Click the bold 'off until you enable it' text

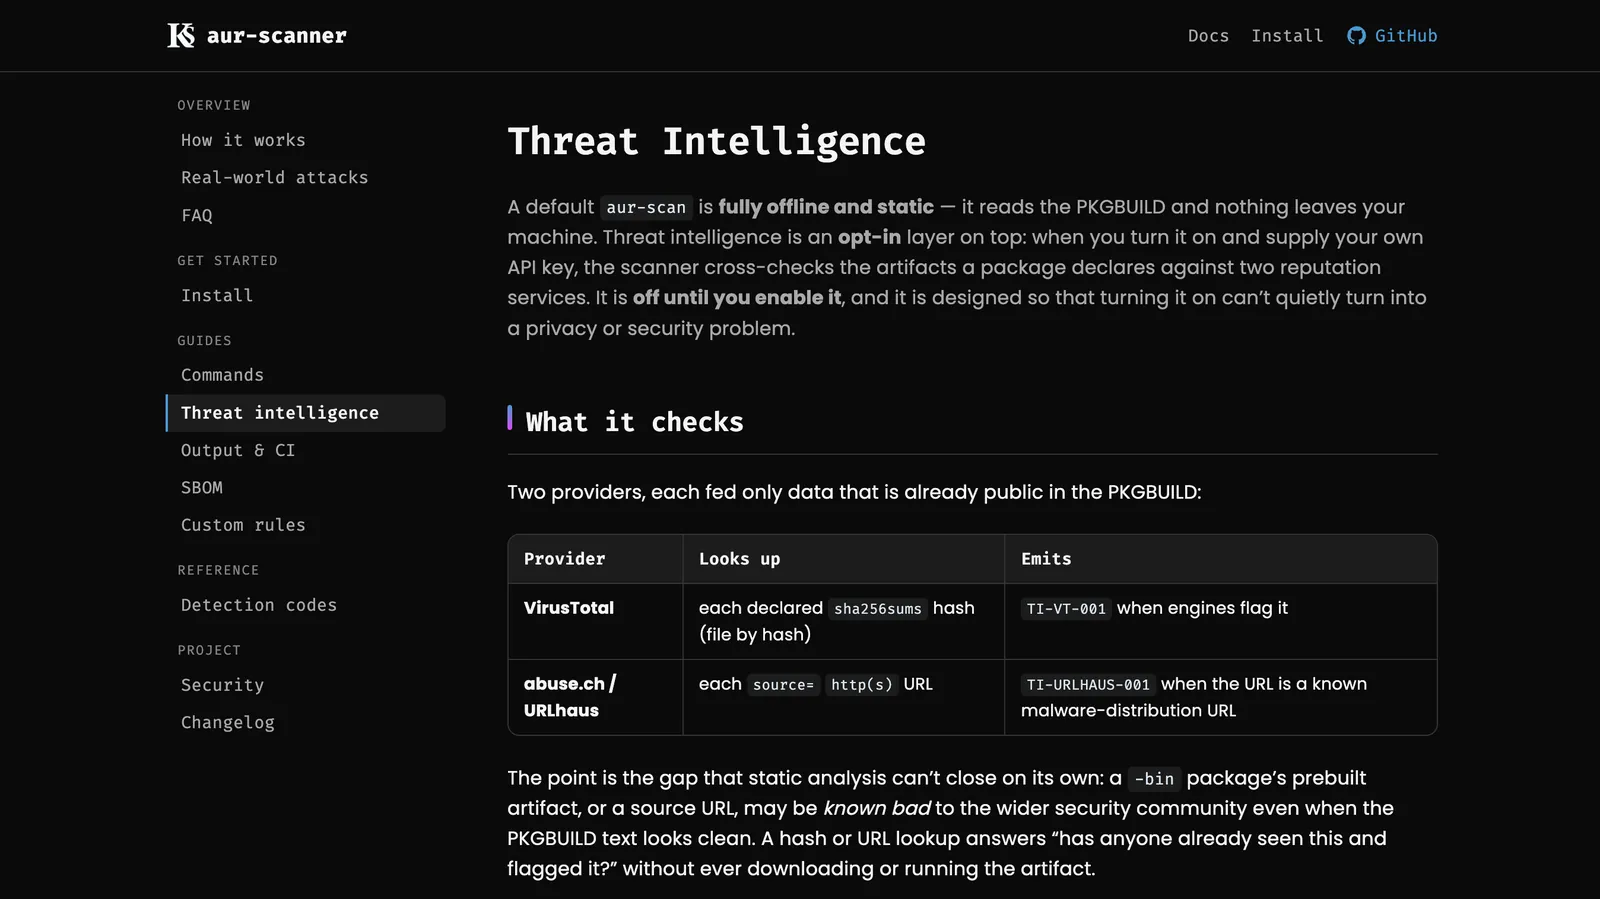[737, 297]
